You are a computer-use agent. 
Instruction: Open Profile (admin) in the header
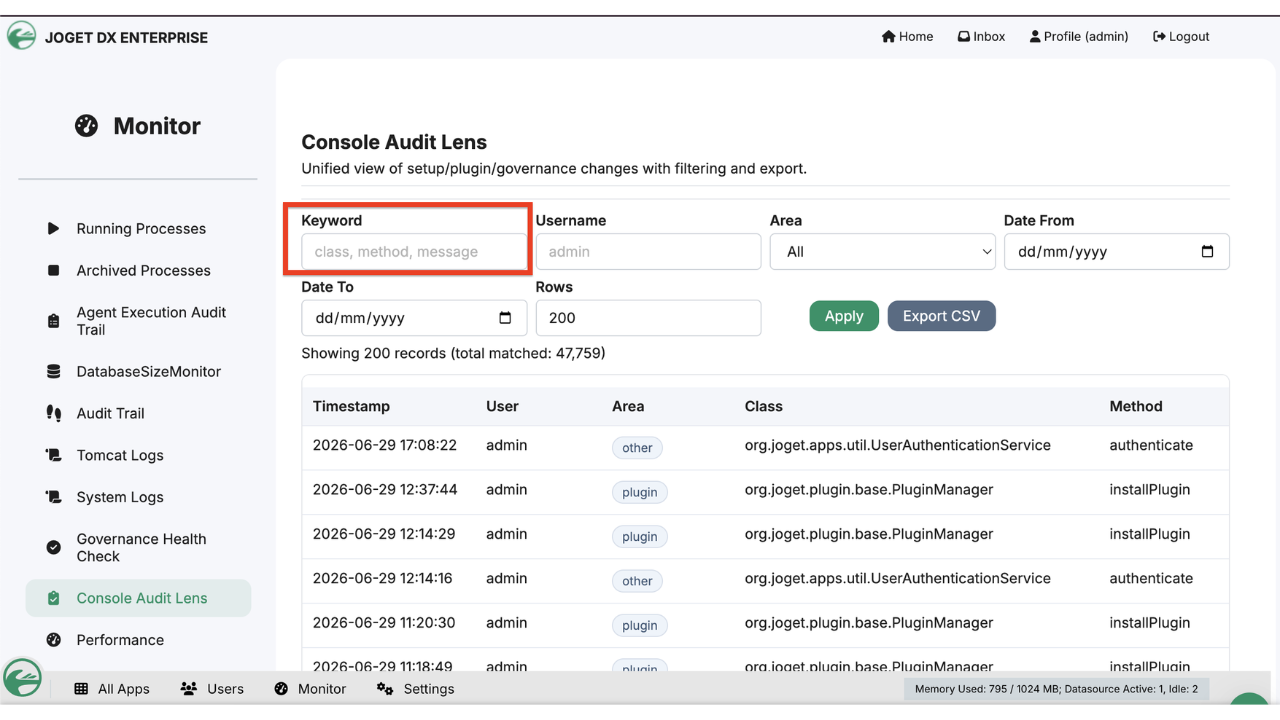1079,37
